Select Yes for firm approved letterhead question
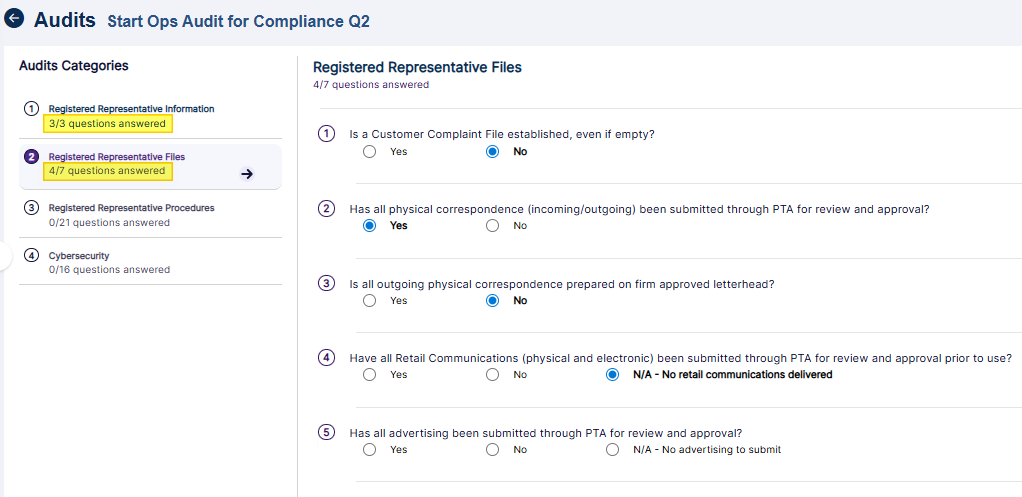 (x=370, y=301)
